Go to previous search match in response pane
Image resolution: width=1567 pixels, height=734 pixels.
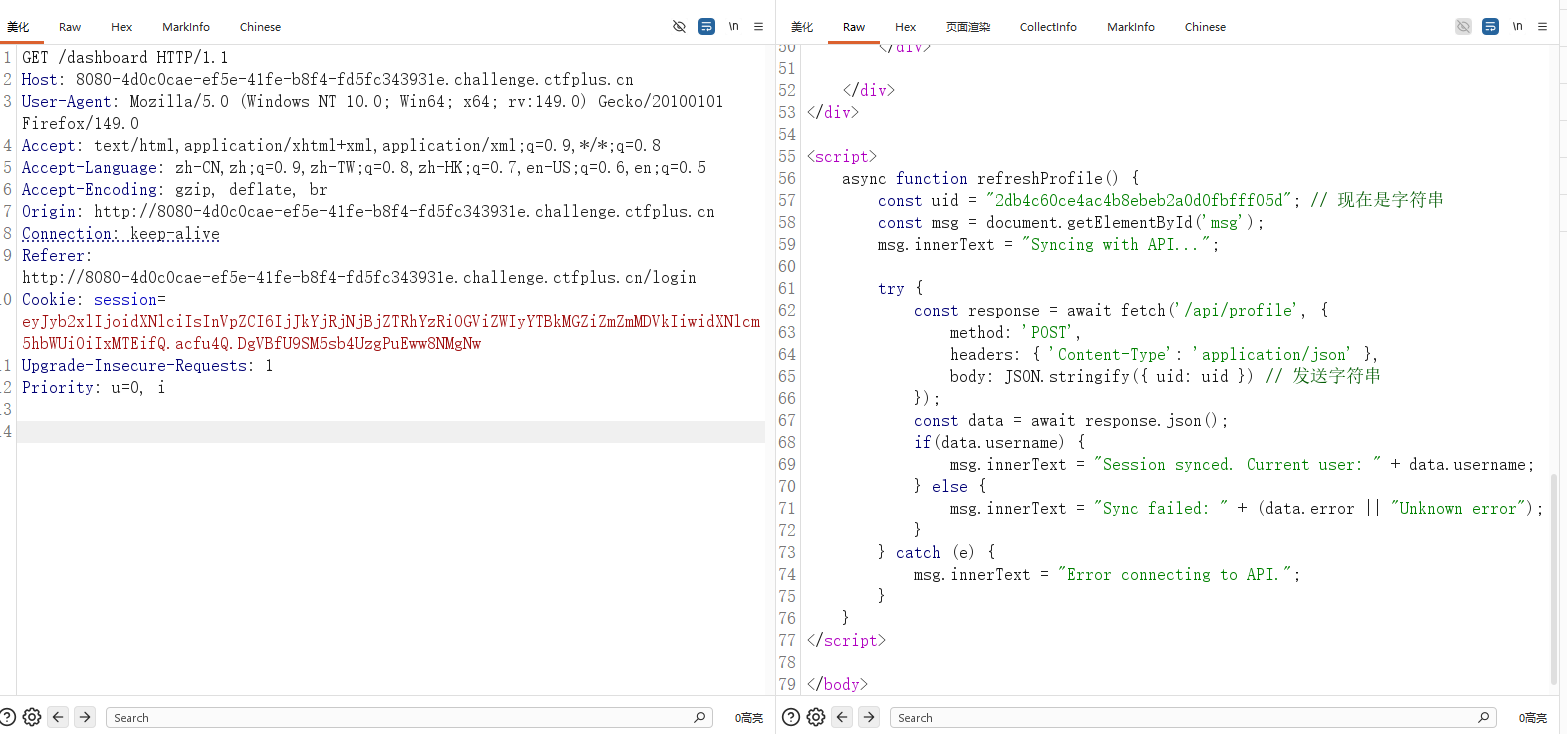[x=842, y=717]
